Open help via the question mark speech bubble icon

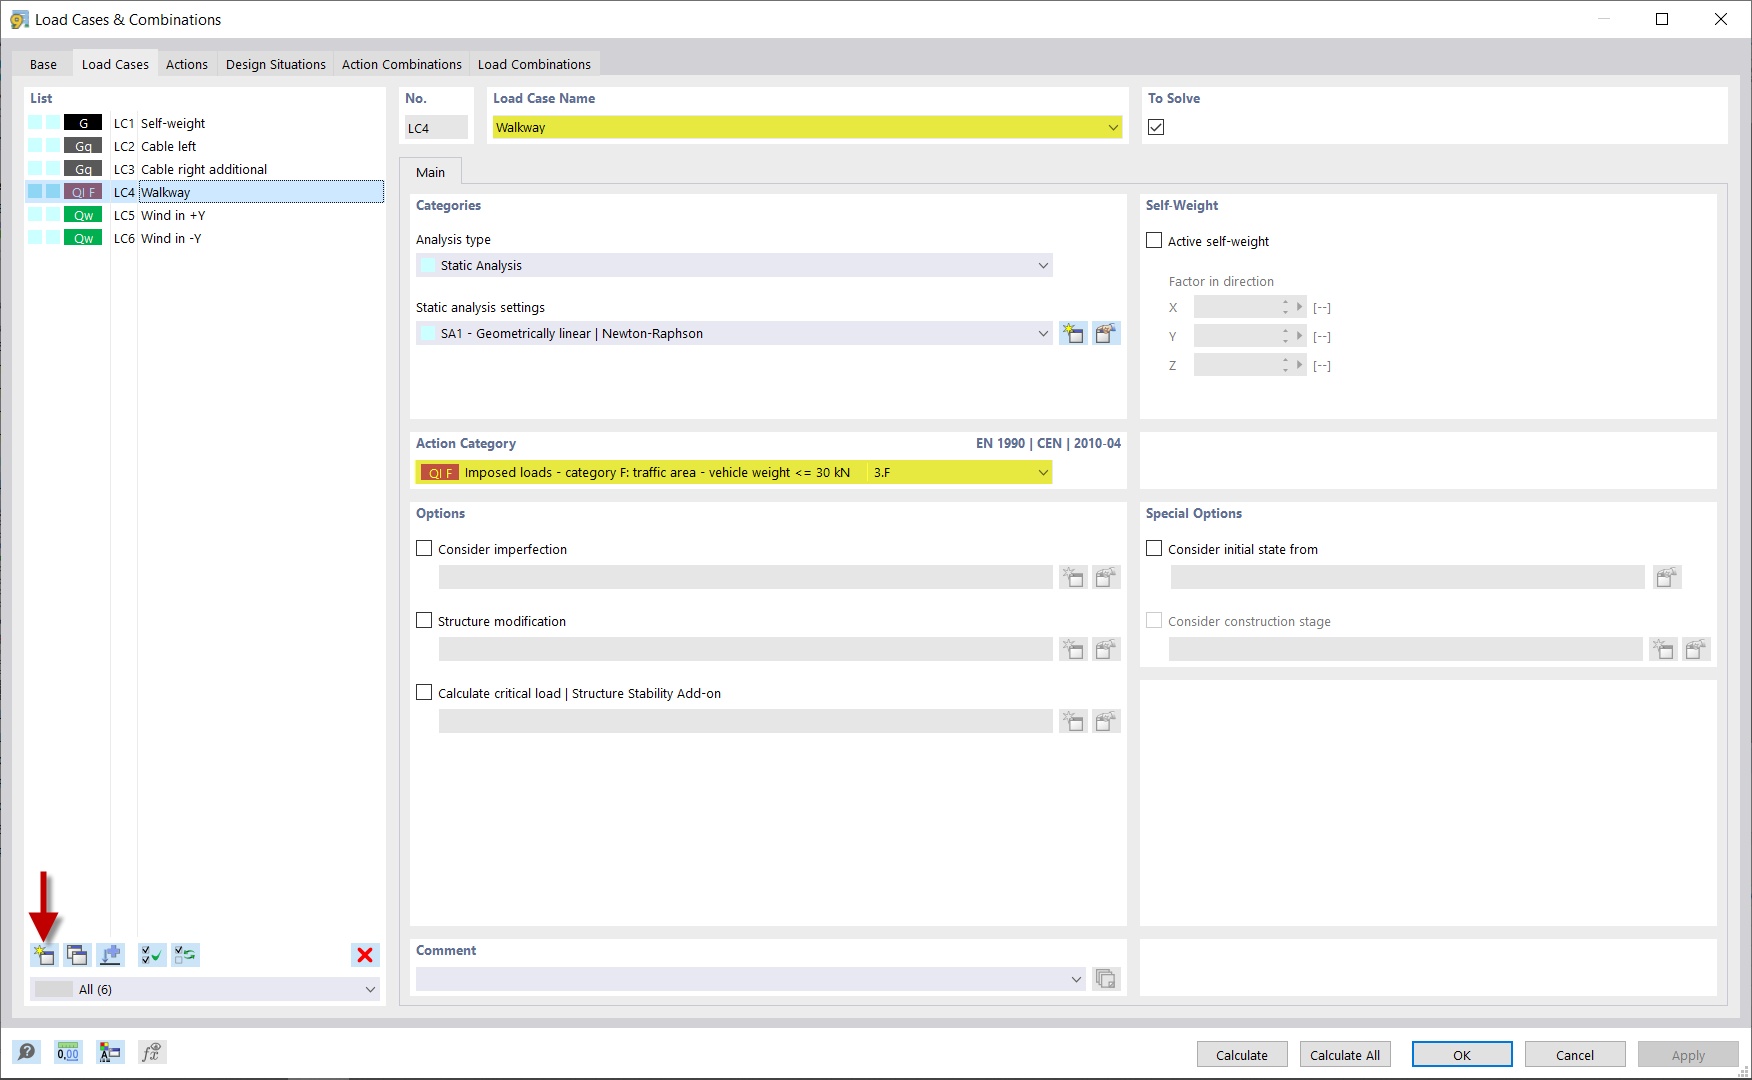point(27,1052)
